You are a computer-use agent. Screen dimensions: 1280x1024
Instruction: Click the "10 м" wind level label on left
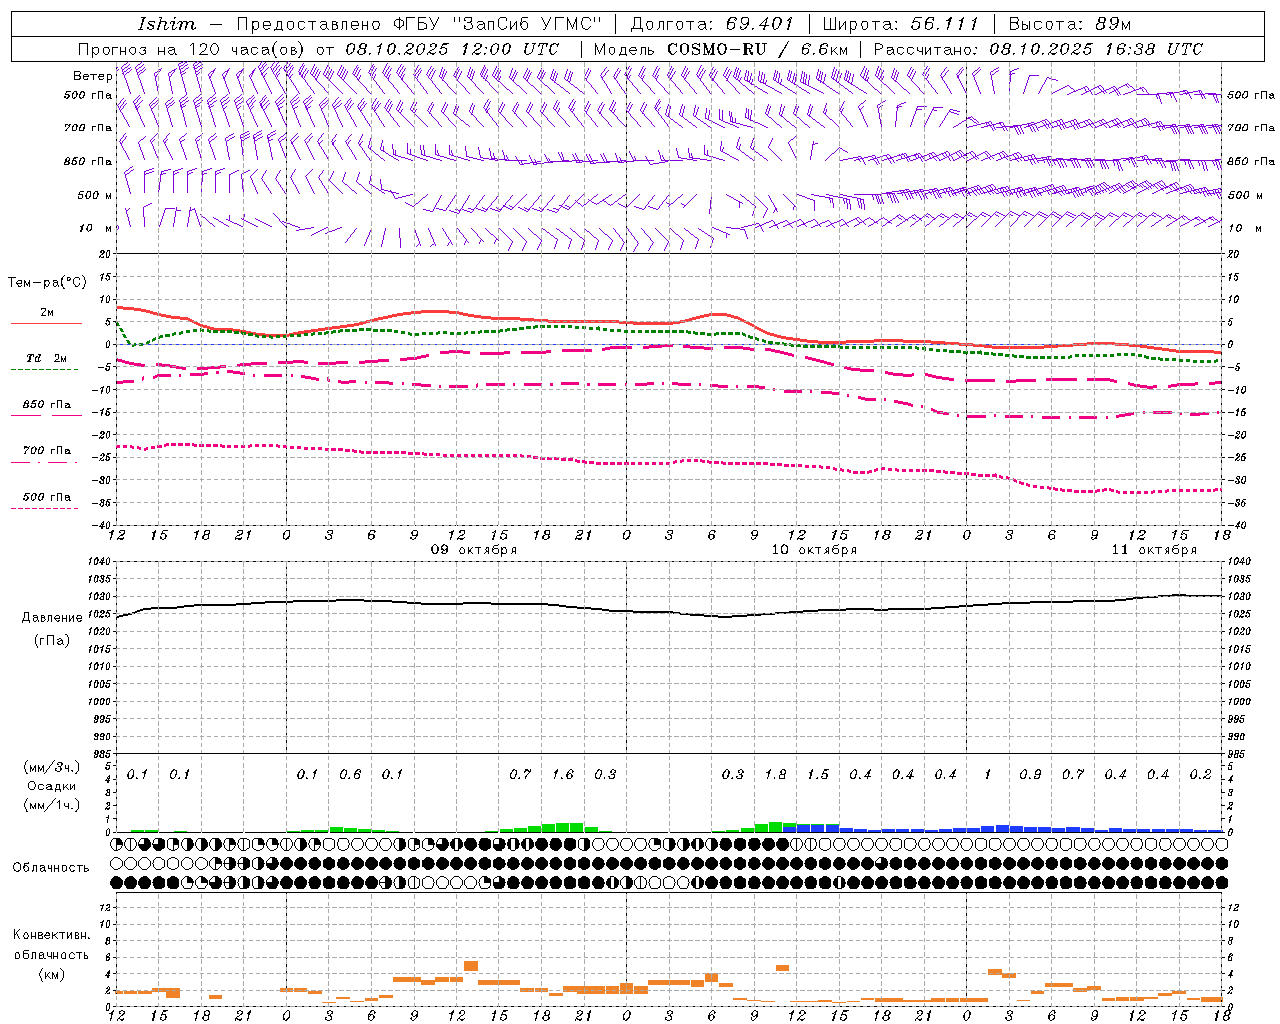coord(95,228)
